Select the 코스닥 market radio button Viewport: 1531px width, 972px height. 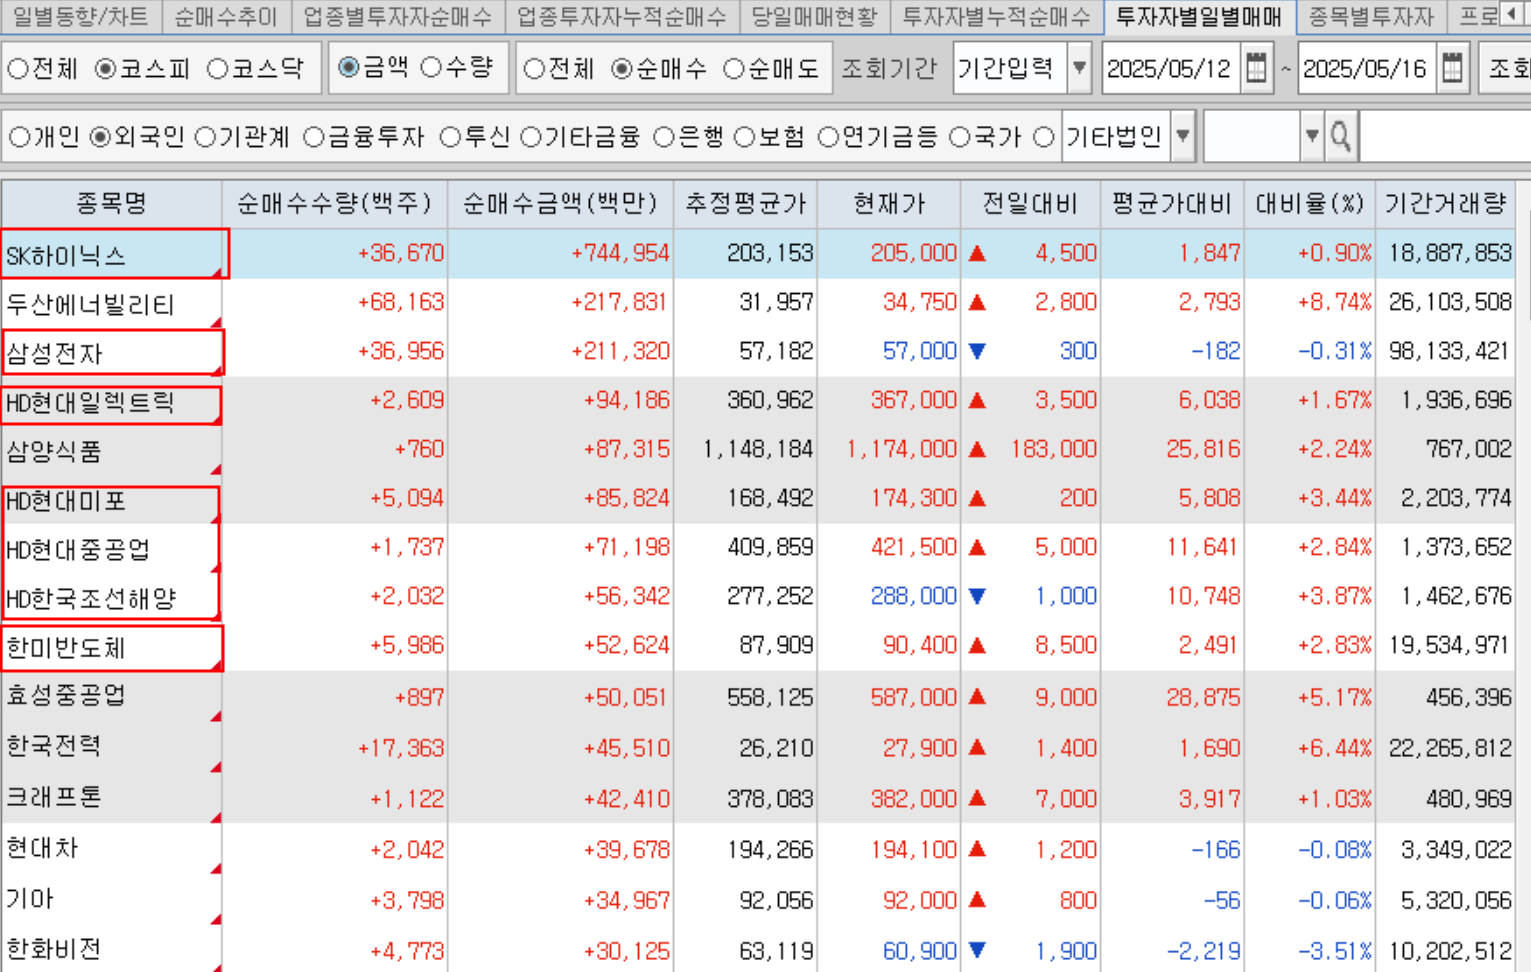coord(219,69)
